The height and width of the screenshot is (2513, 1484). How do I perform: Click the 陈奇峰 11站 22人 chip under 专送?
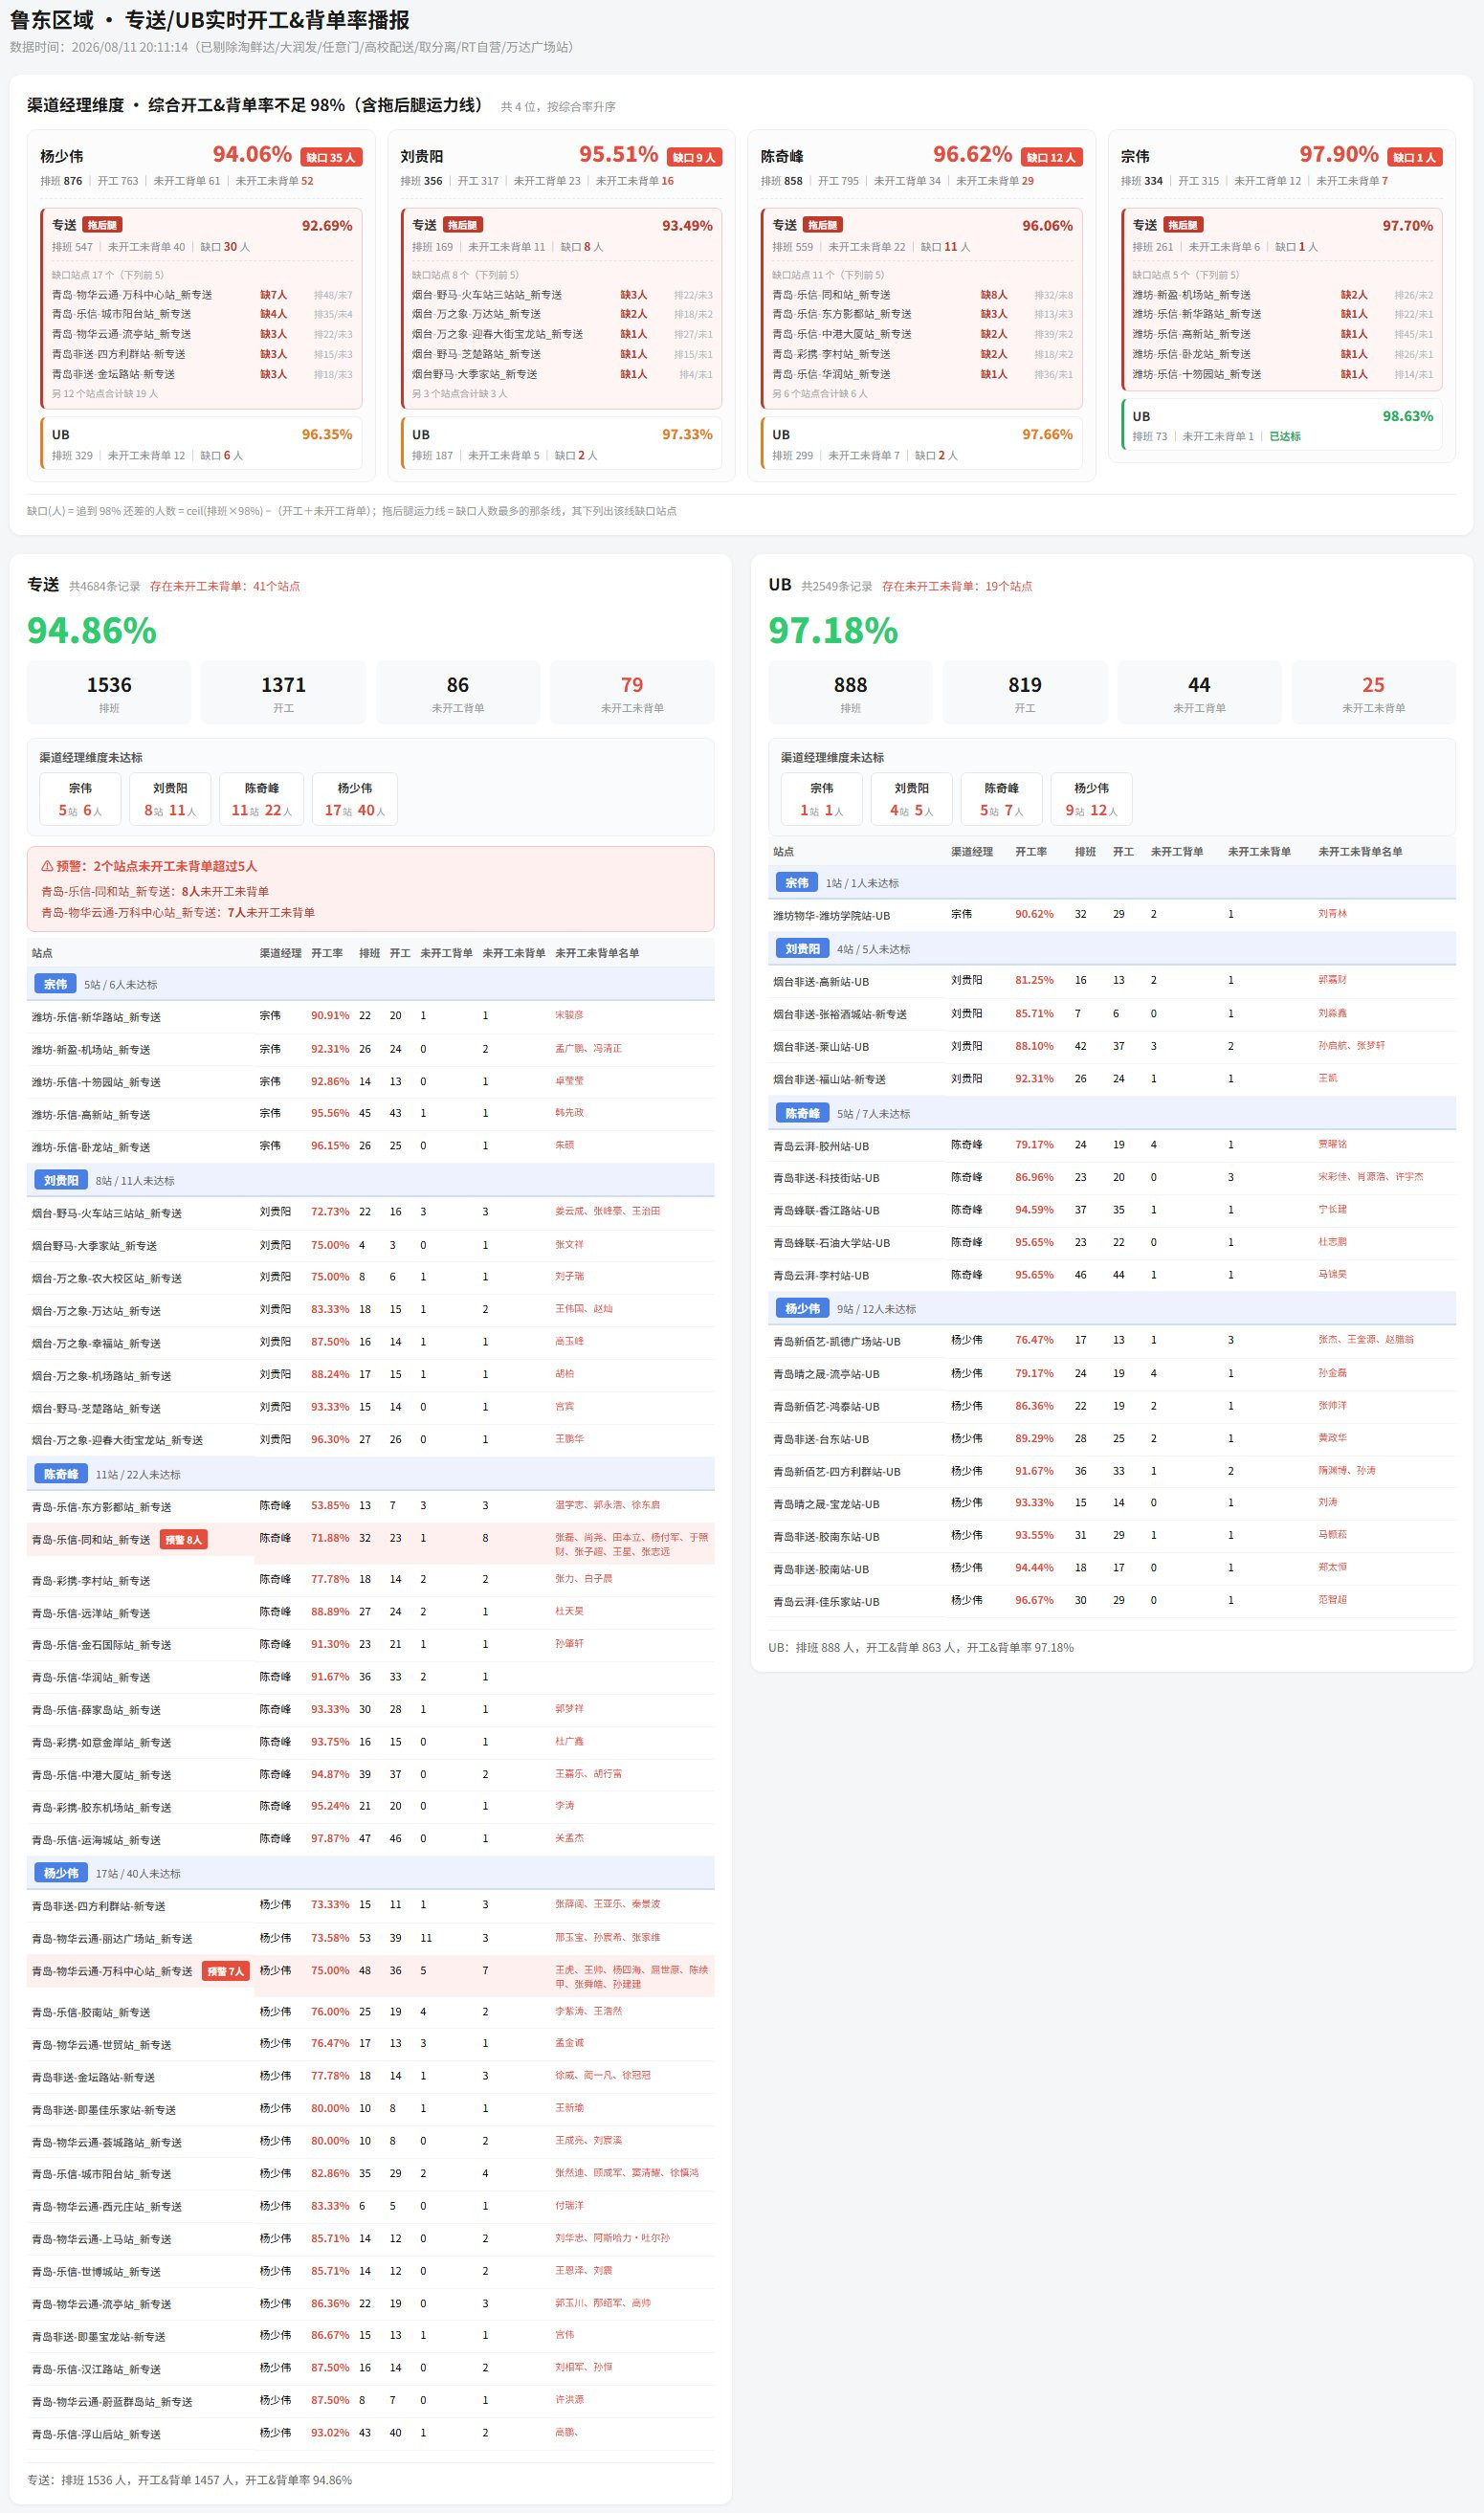262,799
